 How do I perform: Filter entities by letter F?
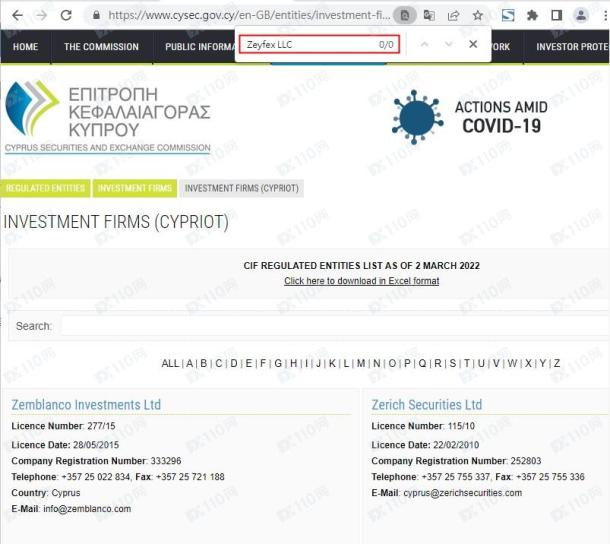coord(263,363)
